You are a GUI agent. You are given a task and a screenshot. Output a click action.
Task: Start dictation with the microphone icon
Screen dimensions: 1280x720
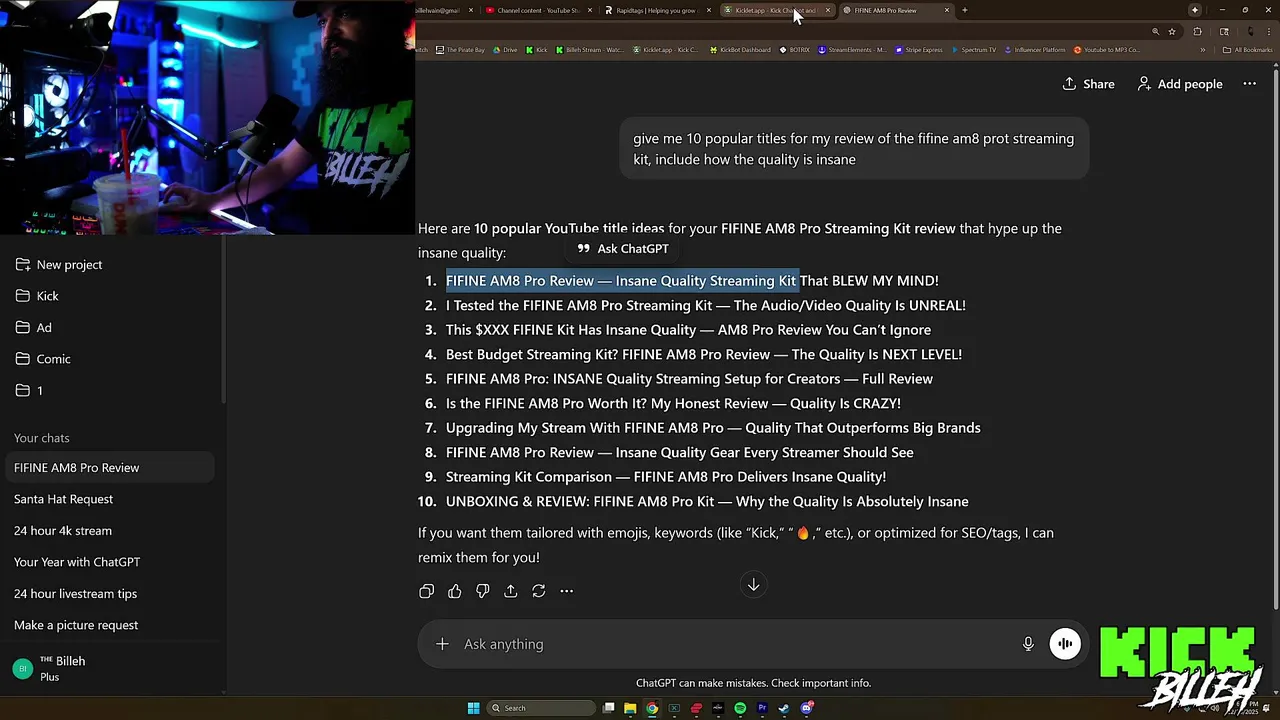1028,644
